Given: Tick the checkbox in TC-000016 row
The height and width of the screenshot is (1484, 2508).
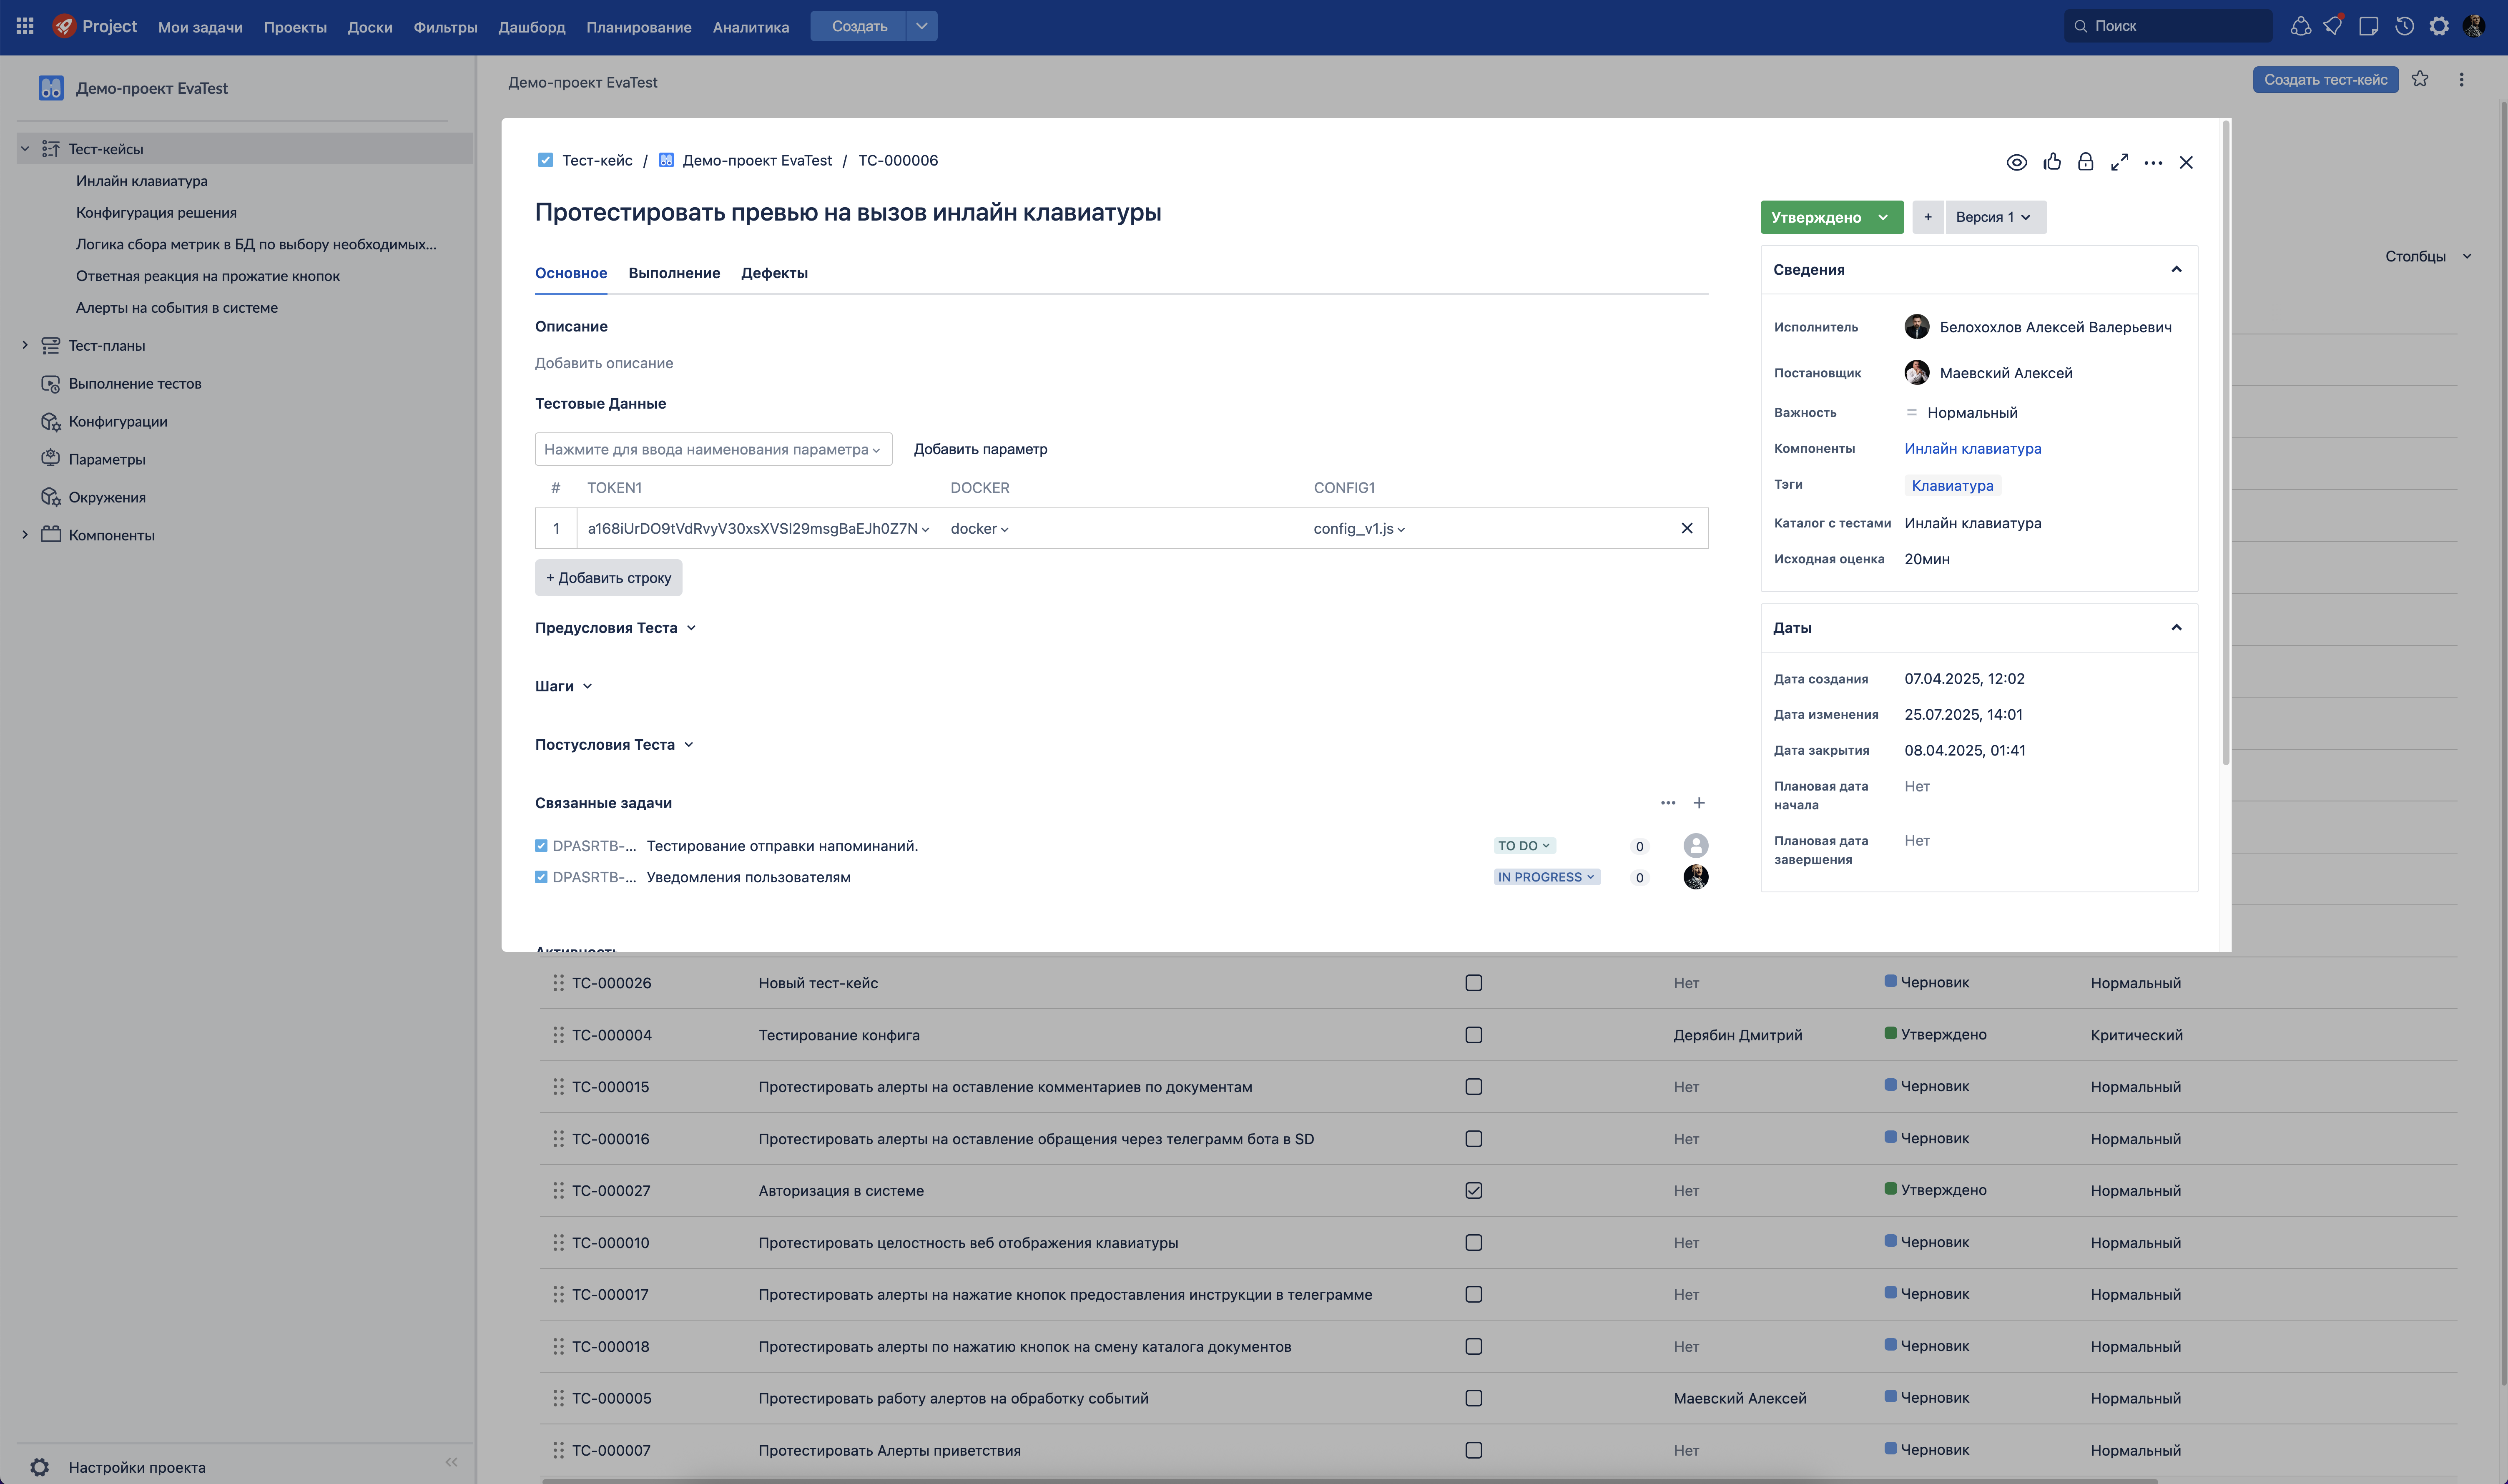Looking at the screenshot, I should coord(1473,1139).
